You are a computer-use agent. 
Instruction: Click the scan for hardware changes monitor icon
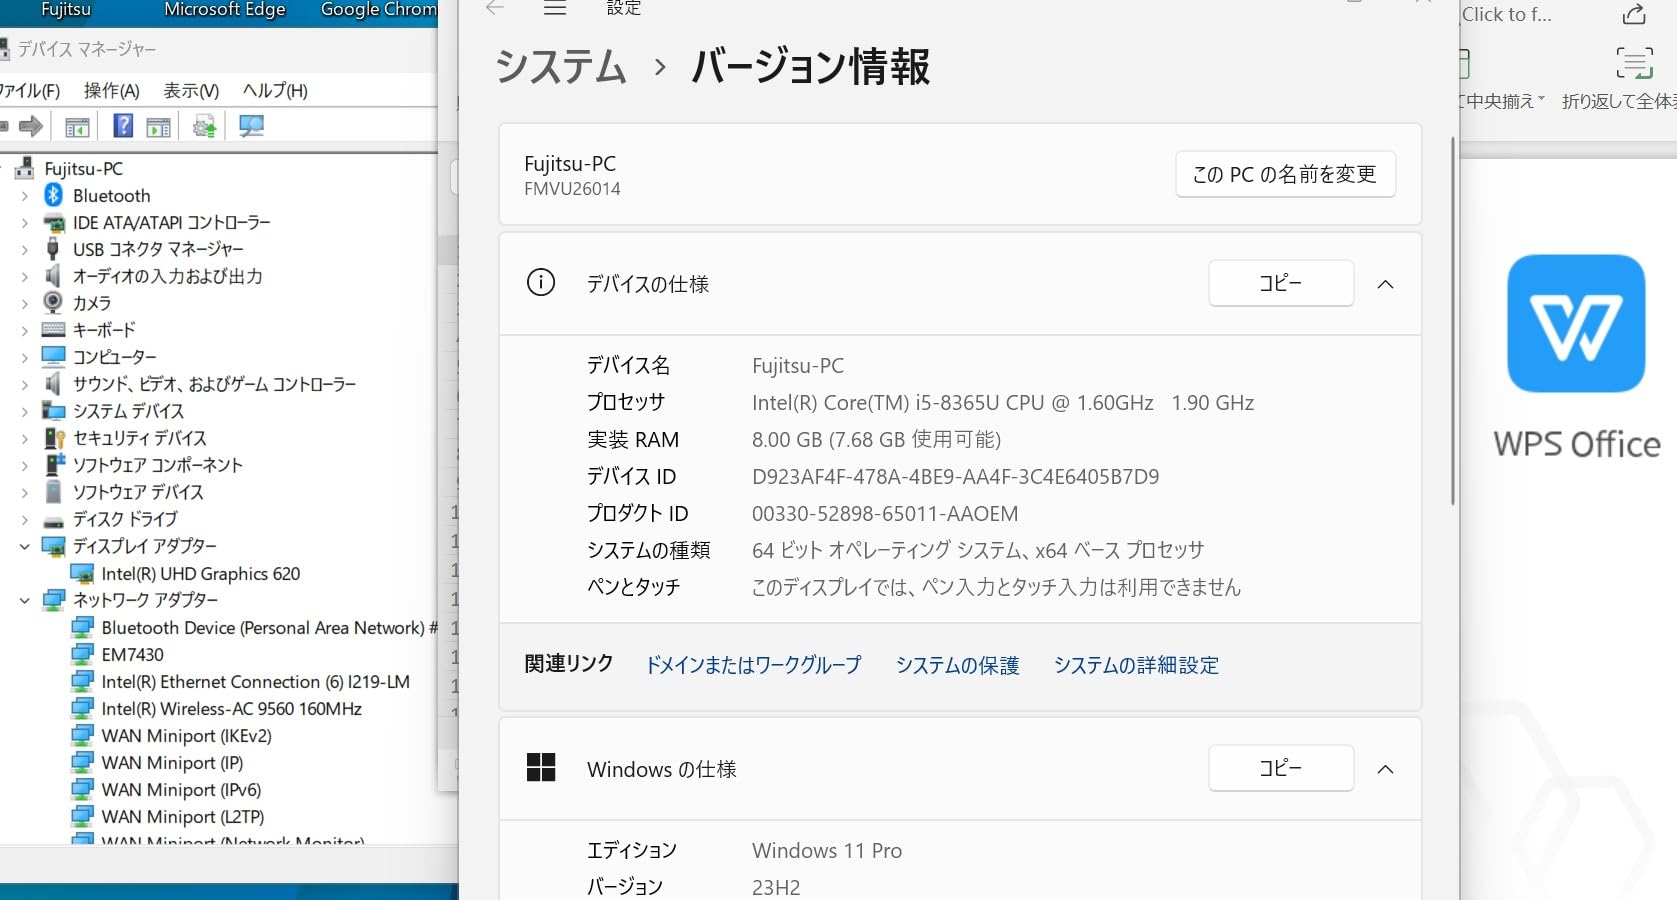click(x=251, y=127)
